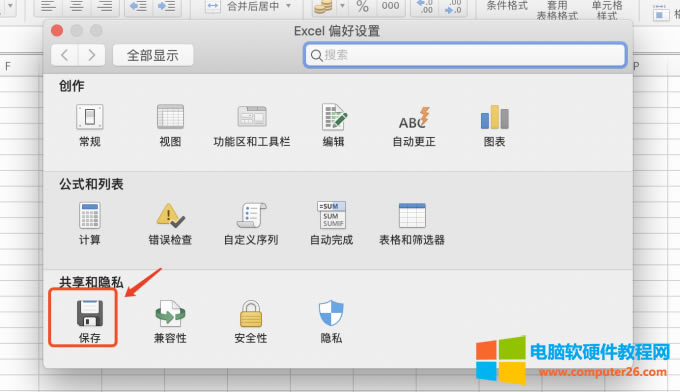Image resolution: width=680 pixels, height=392 pixels.
Task: Open the 常规 general preferences
Action: coord(90,126)
